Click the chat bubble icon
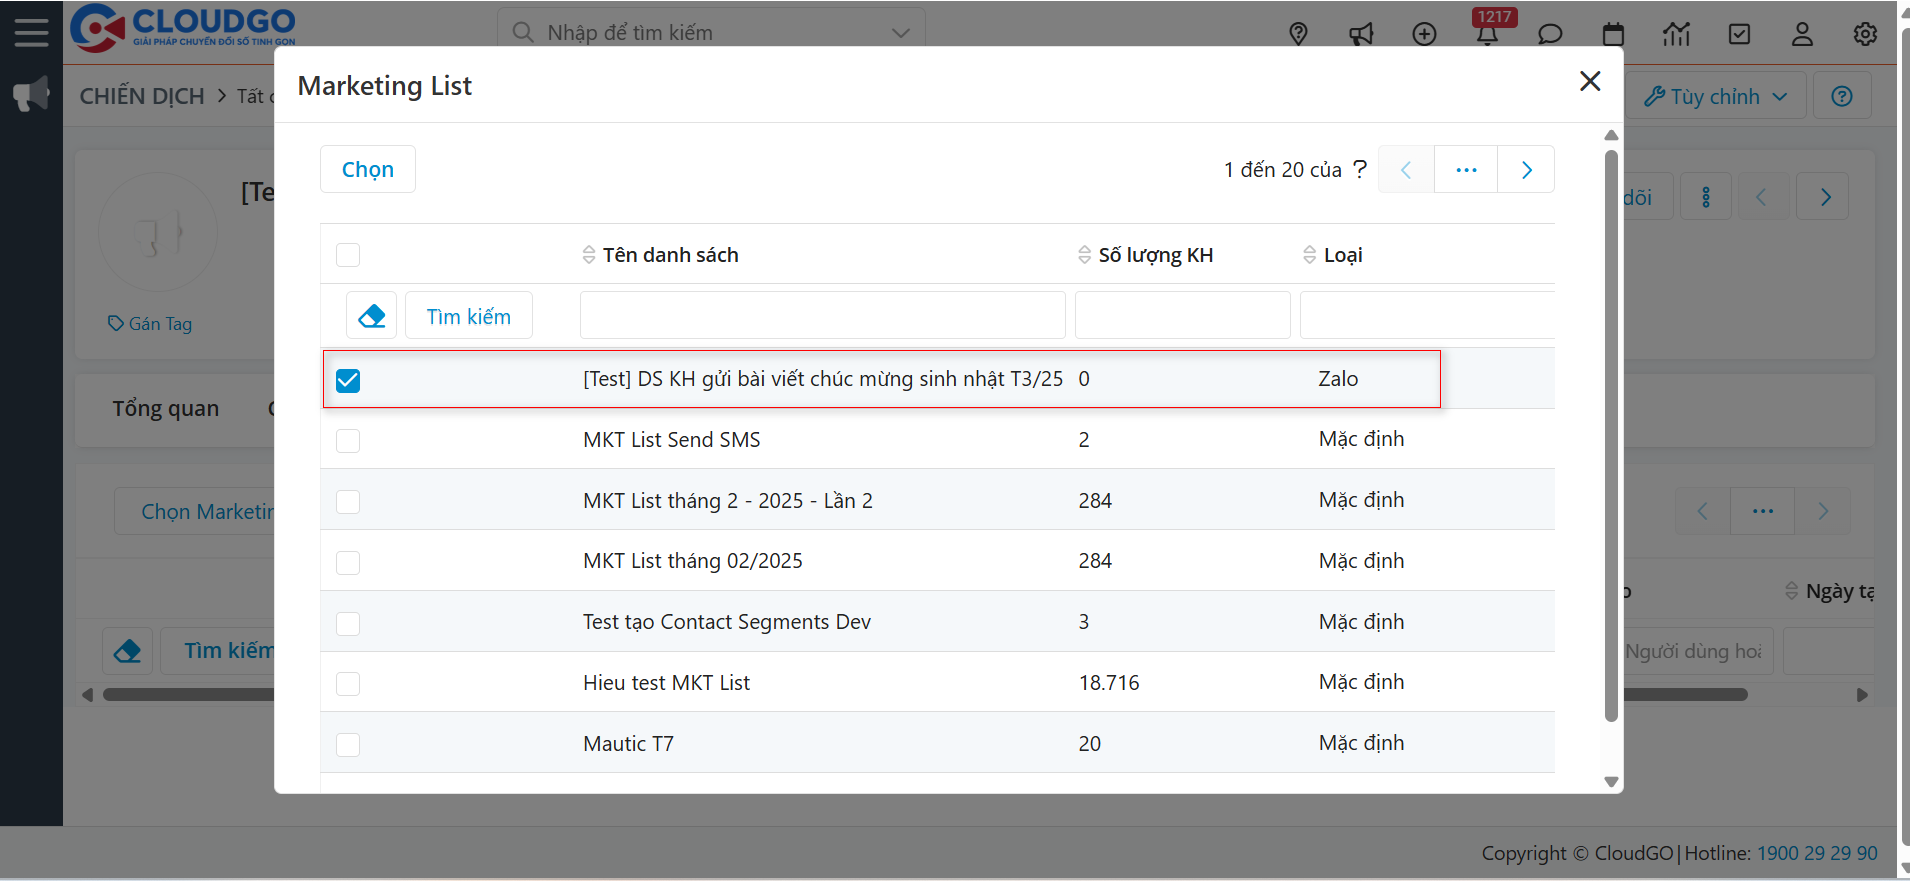This screenshot has height=881, width=1910. [x=1550, y=34]
